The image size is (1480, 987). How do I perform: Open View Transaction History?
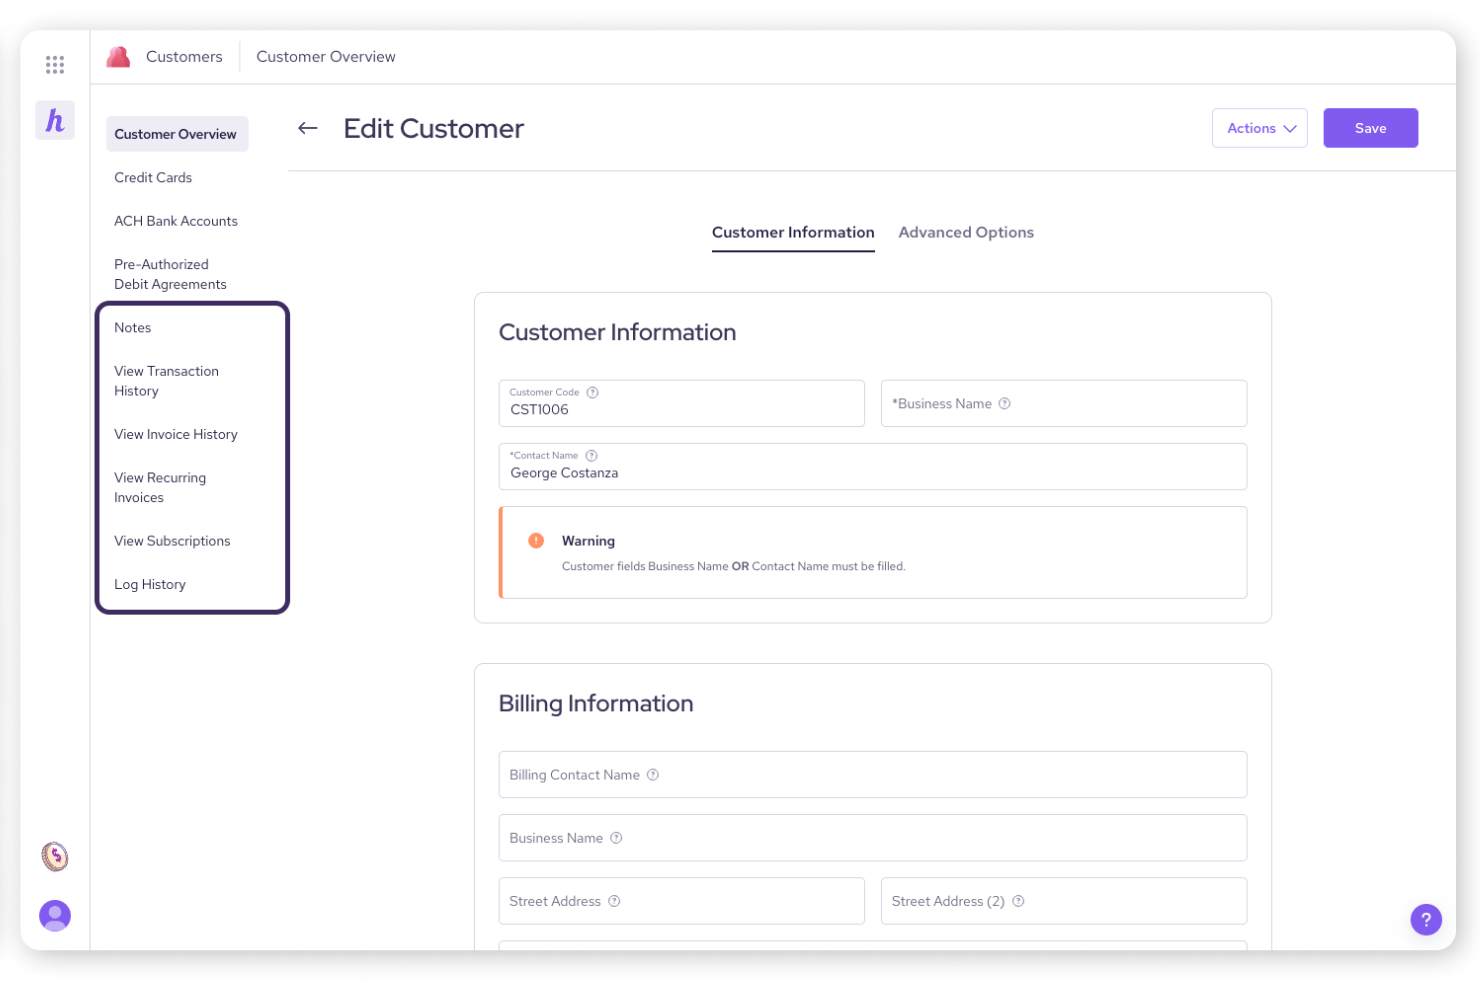(166, 380)
